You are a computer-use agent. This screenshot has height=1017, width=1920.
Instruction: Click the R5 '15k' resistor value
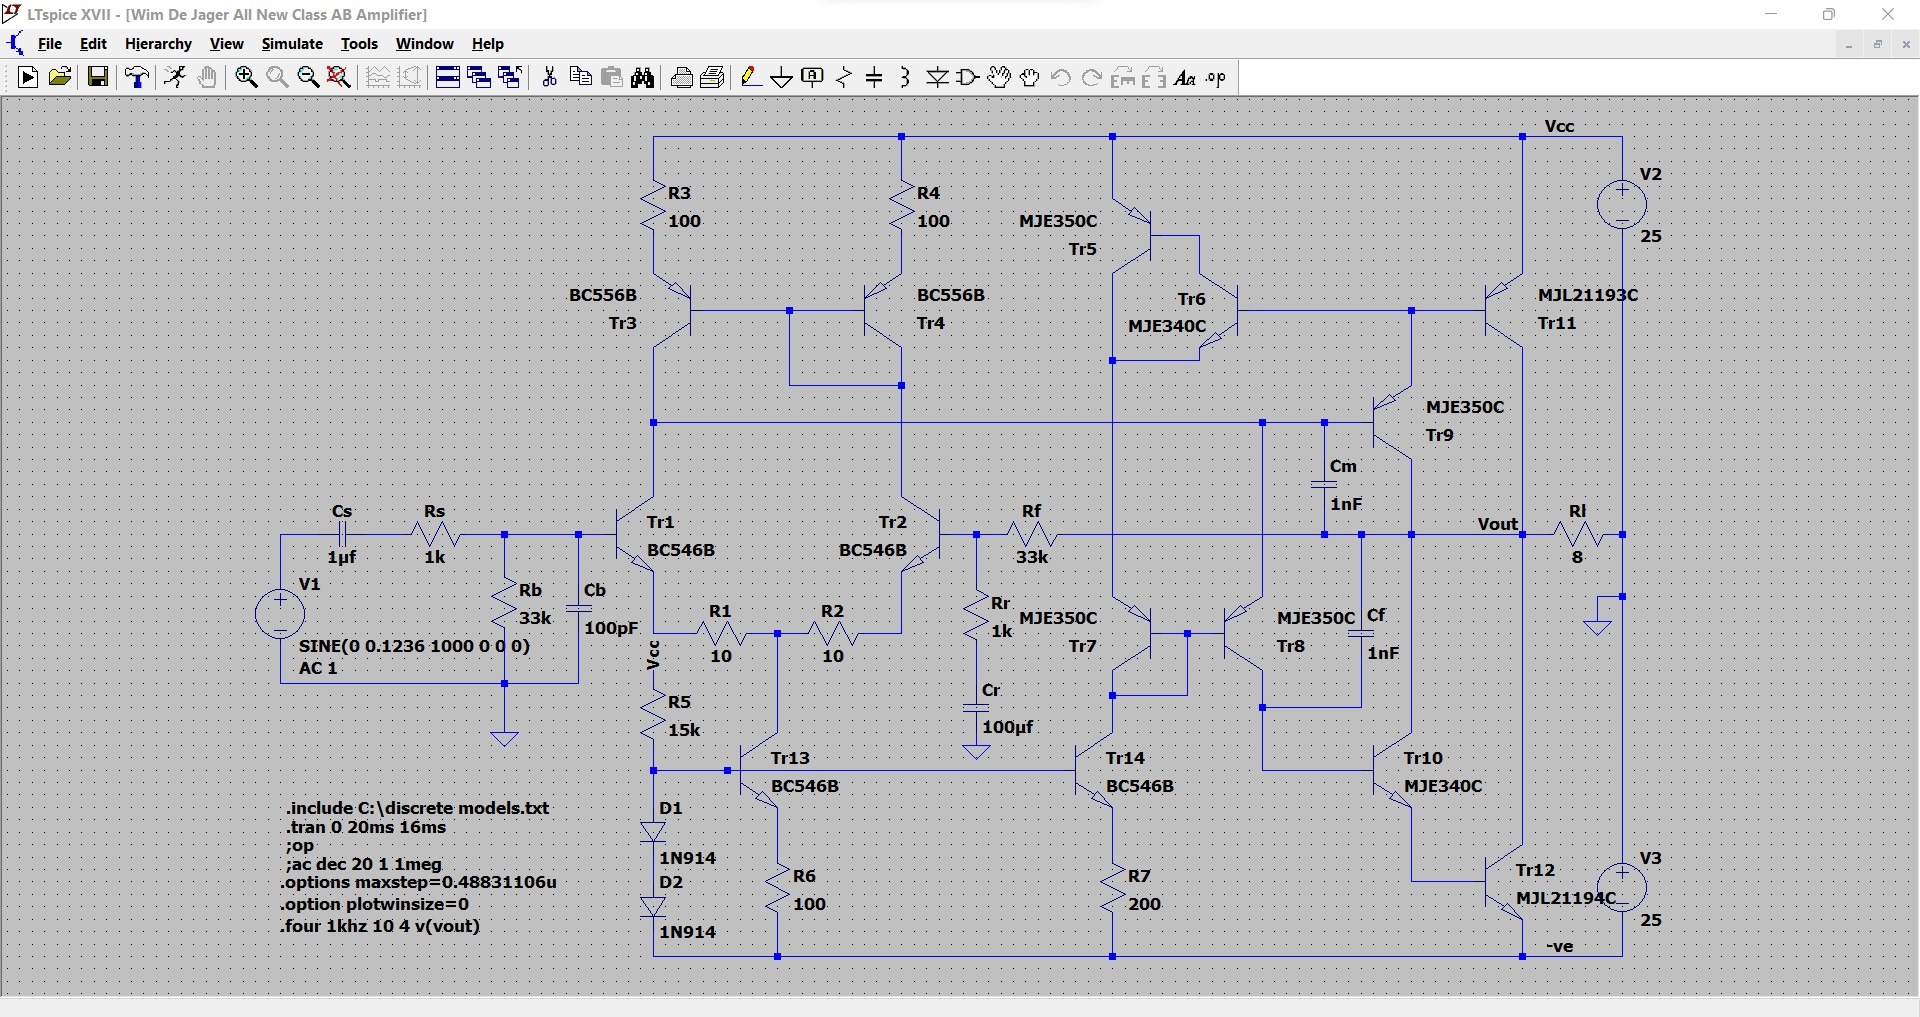pyautogui.click(x=684, y=730)
